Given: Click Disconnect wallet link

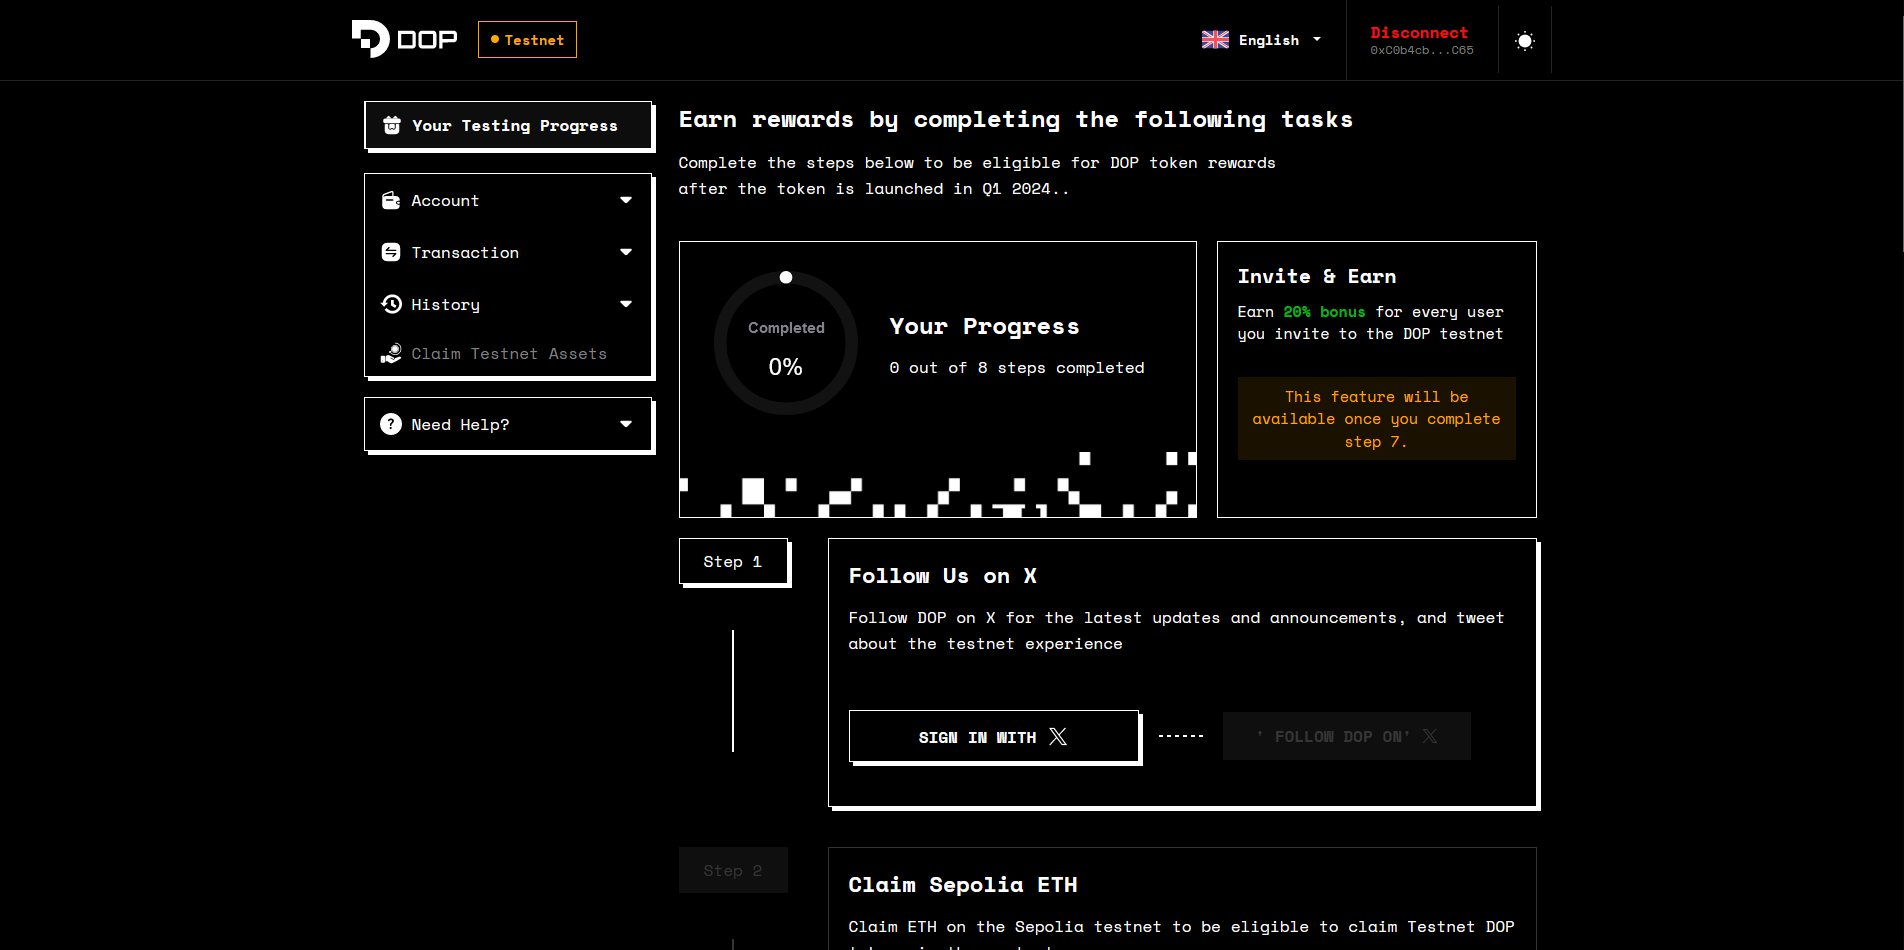Looking at the screenshot, I should [1419, 33].
